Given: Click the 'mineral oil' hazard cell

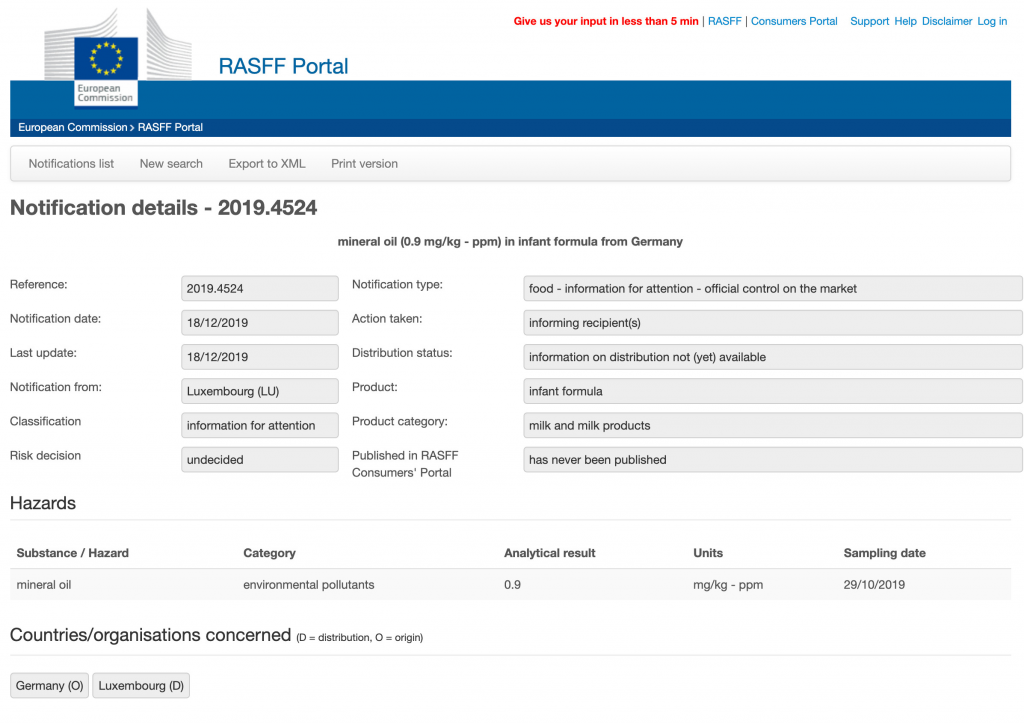Looking at the screenshot, I should point(44,585).
